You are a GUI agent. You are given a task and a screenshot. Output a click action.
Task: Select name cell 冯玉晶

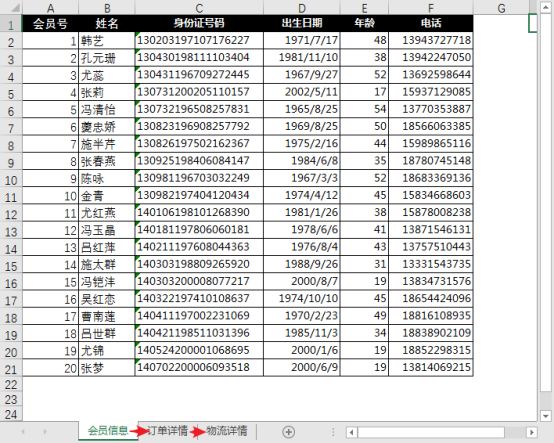[106, 230]
